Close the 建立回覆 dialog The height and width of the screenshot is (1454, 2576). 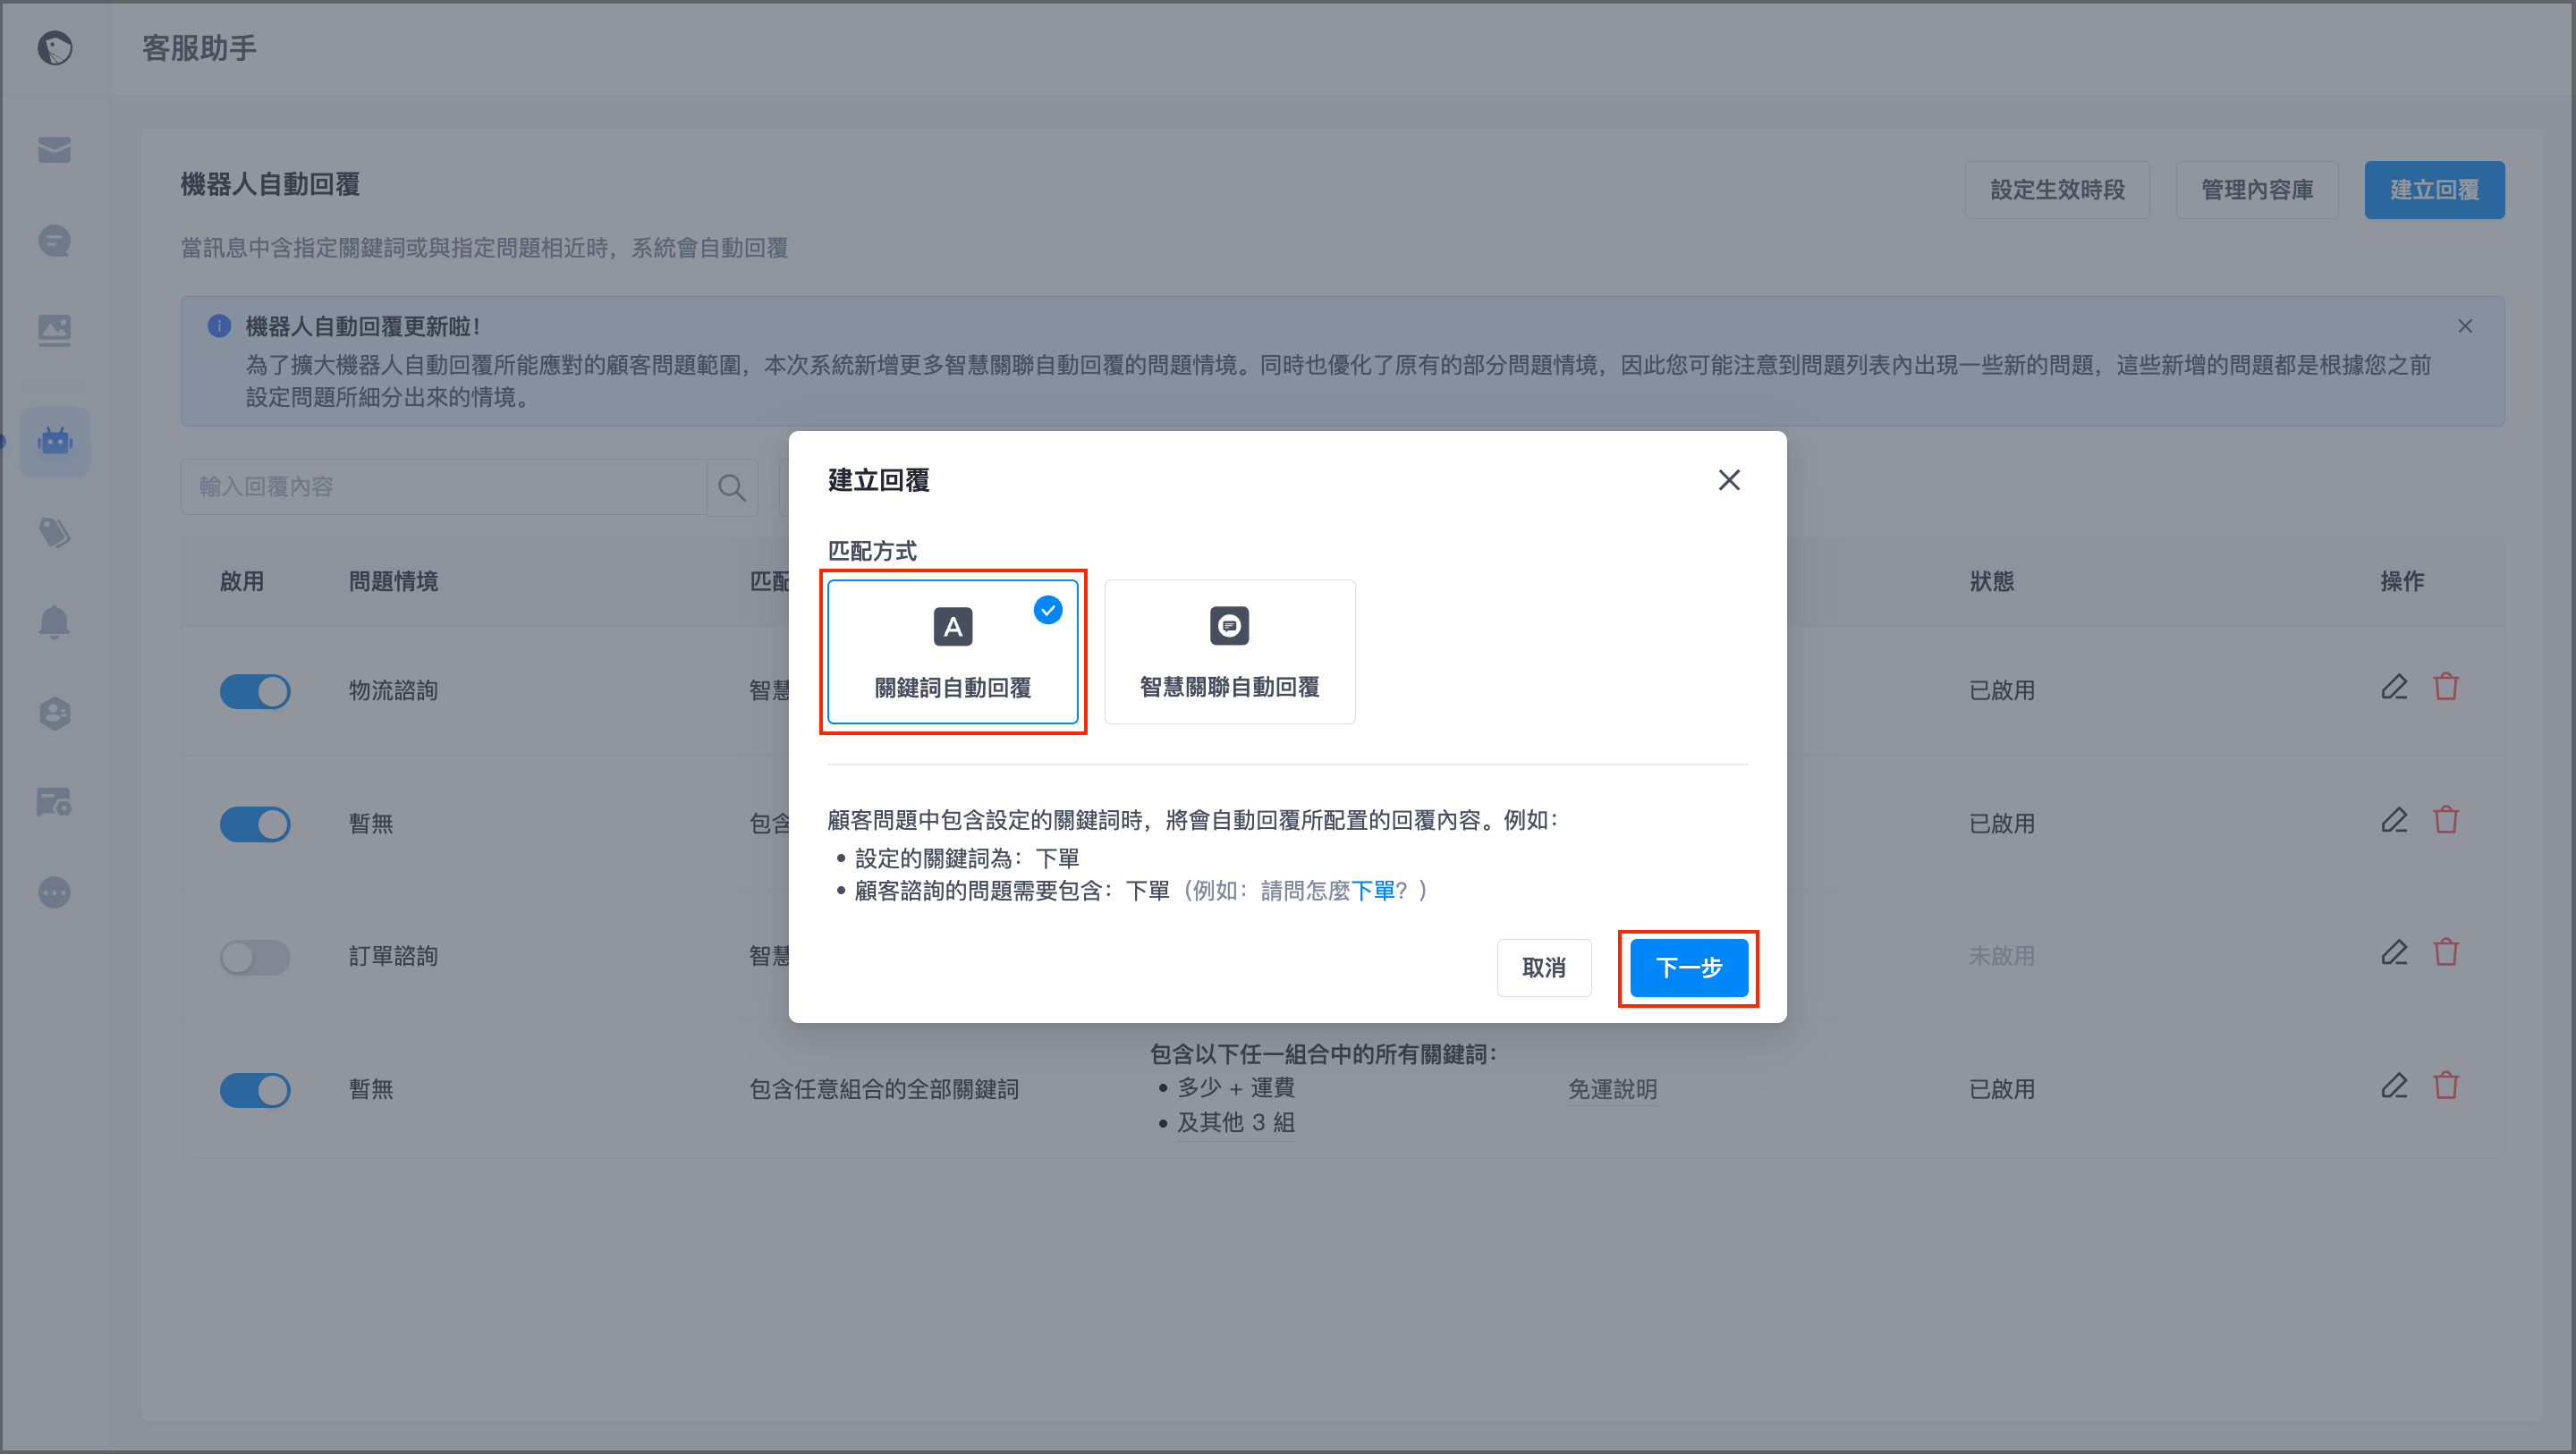click(x=1729, y=480)
